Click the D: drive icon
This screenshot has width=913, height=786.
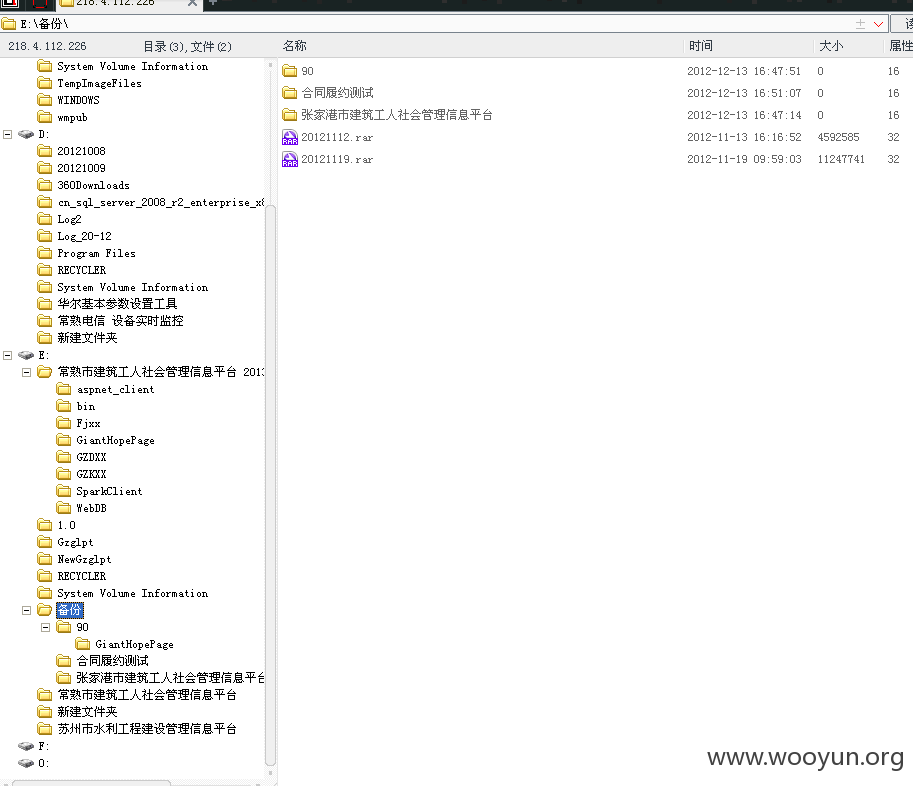(26, 134)
